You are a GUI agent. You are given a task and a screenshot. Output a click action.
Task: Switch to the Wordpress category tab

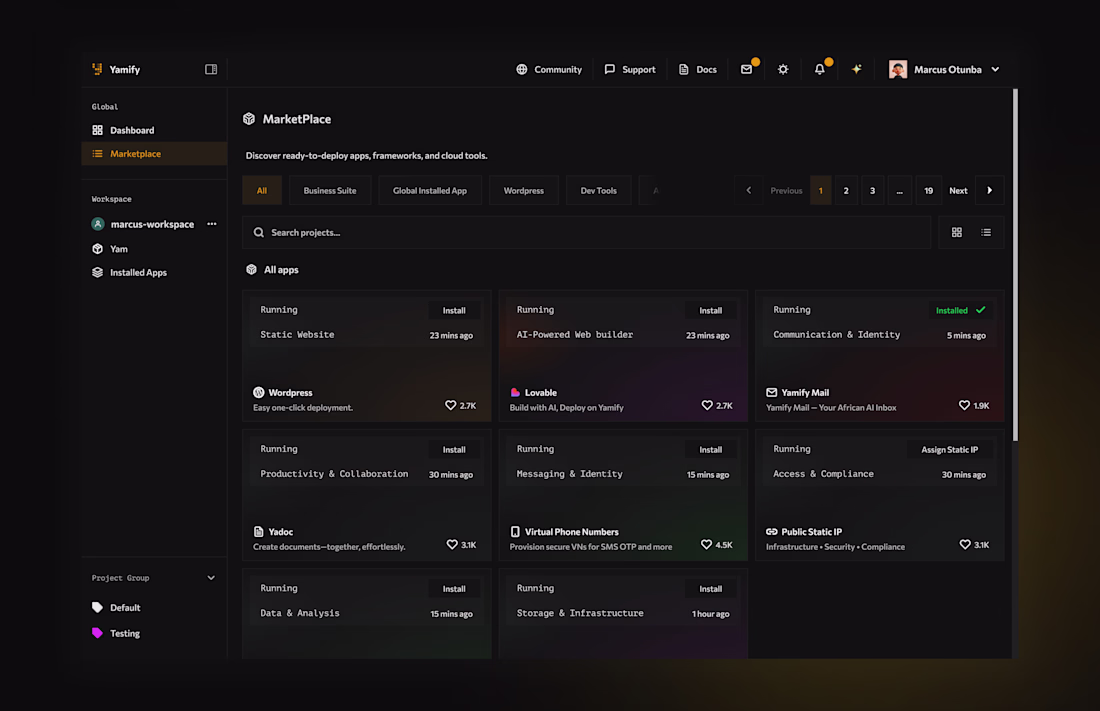[x=523, y=190]
